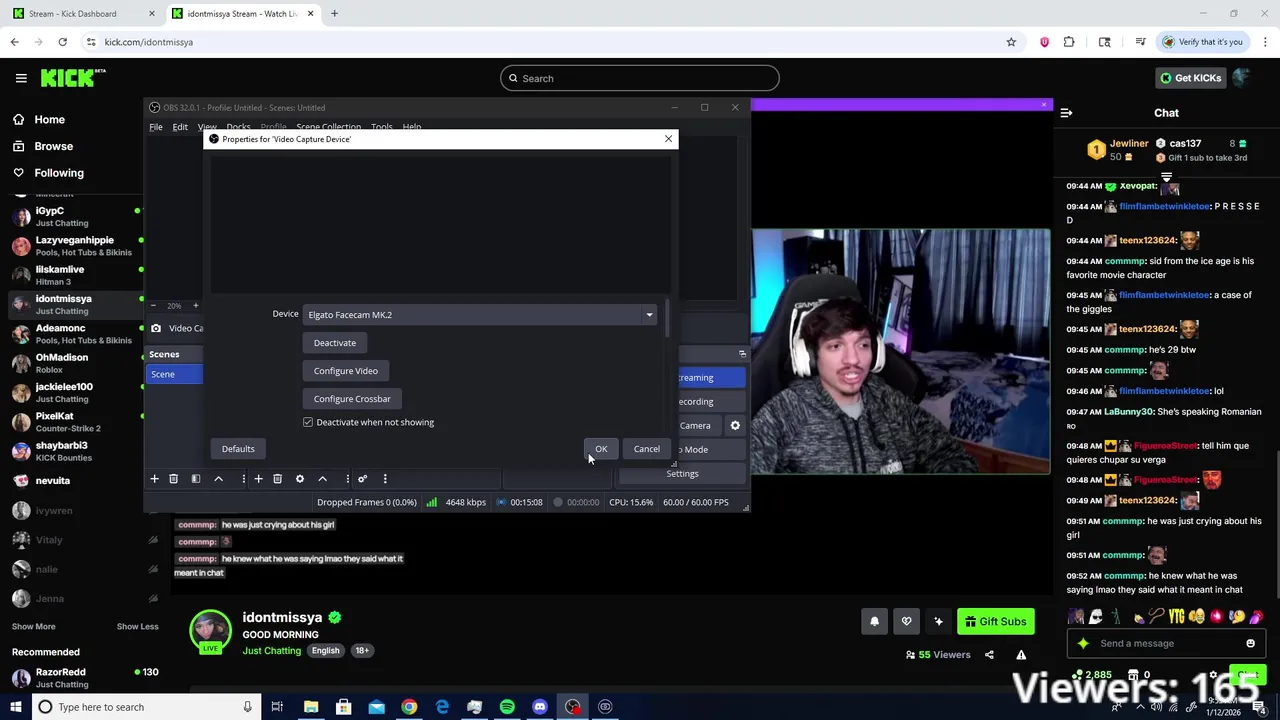Unfollow with the broken heart icon
The image size is (1280, 720).
[x=906, y=622]
